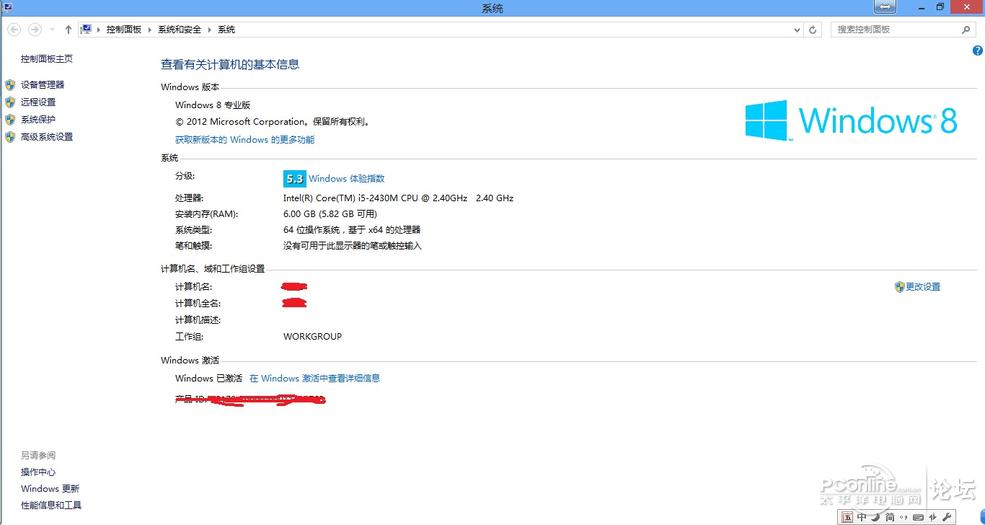Open 操作中心 in the see-also list
The height and width of the screenshot is (525, 985).
(x=38, y=472)
